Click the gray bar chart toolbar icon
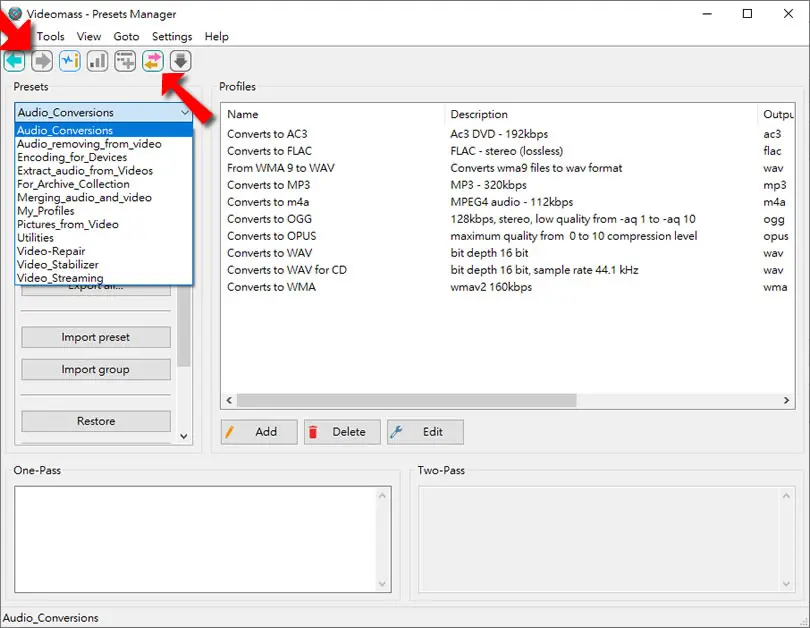810x628 pixels. tap(97, 61)
